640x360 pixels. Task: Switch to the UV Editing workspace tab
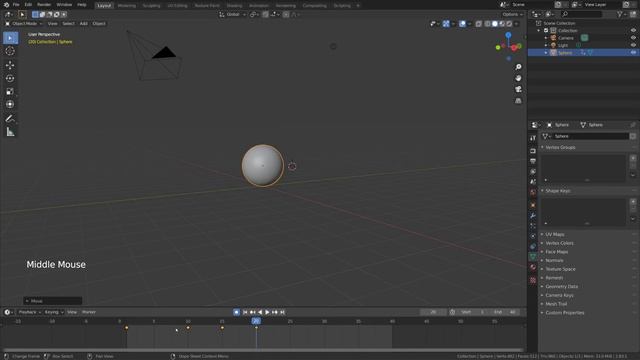pos(178,6)
